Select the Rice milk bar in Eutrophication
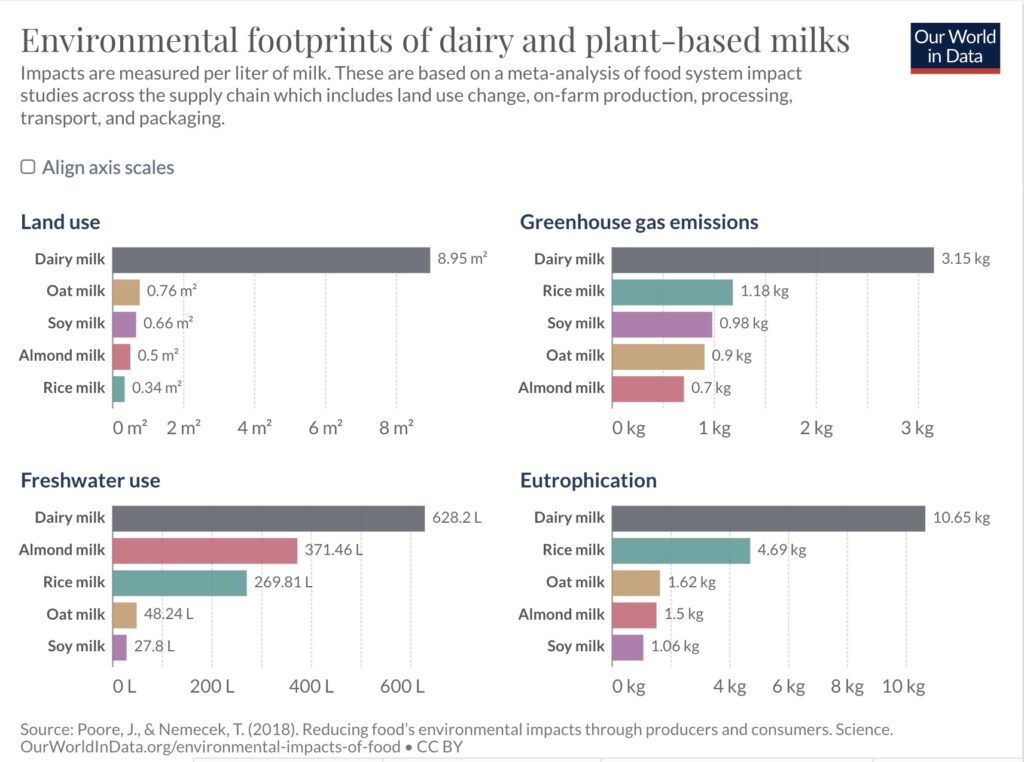This screenshot has height=762, width=1024. coord(680,550)
